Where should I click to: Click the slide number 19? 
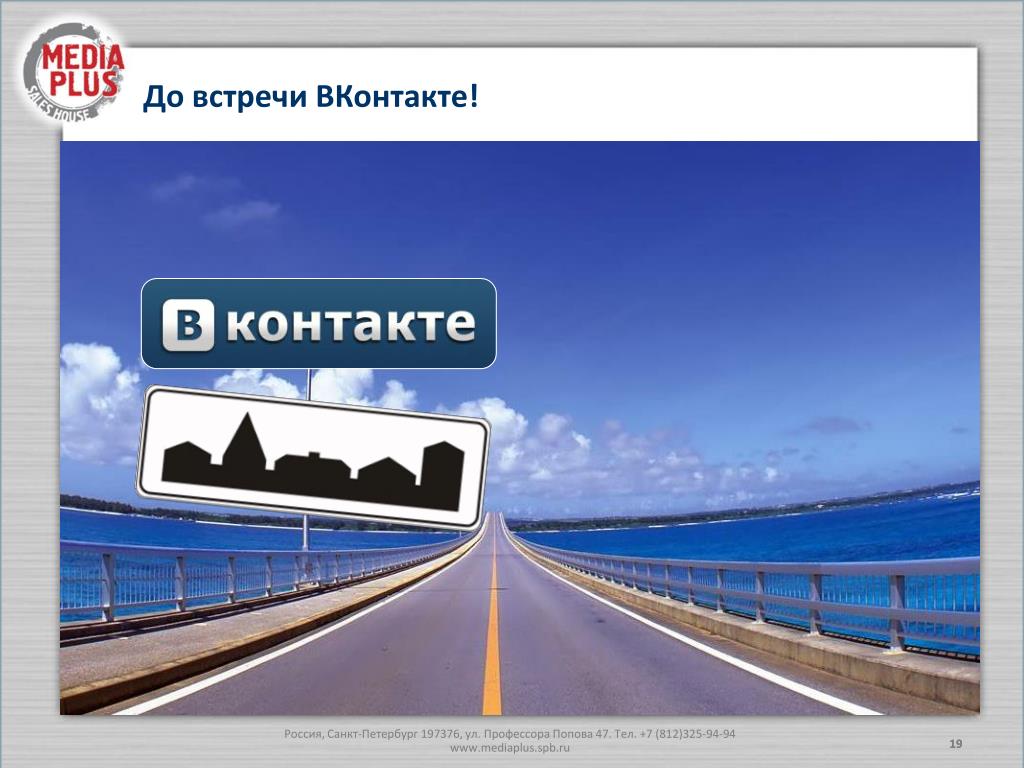955,744
